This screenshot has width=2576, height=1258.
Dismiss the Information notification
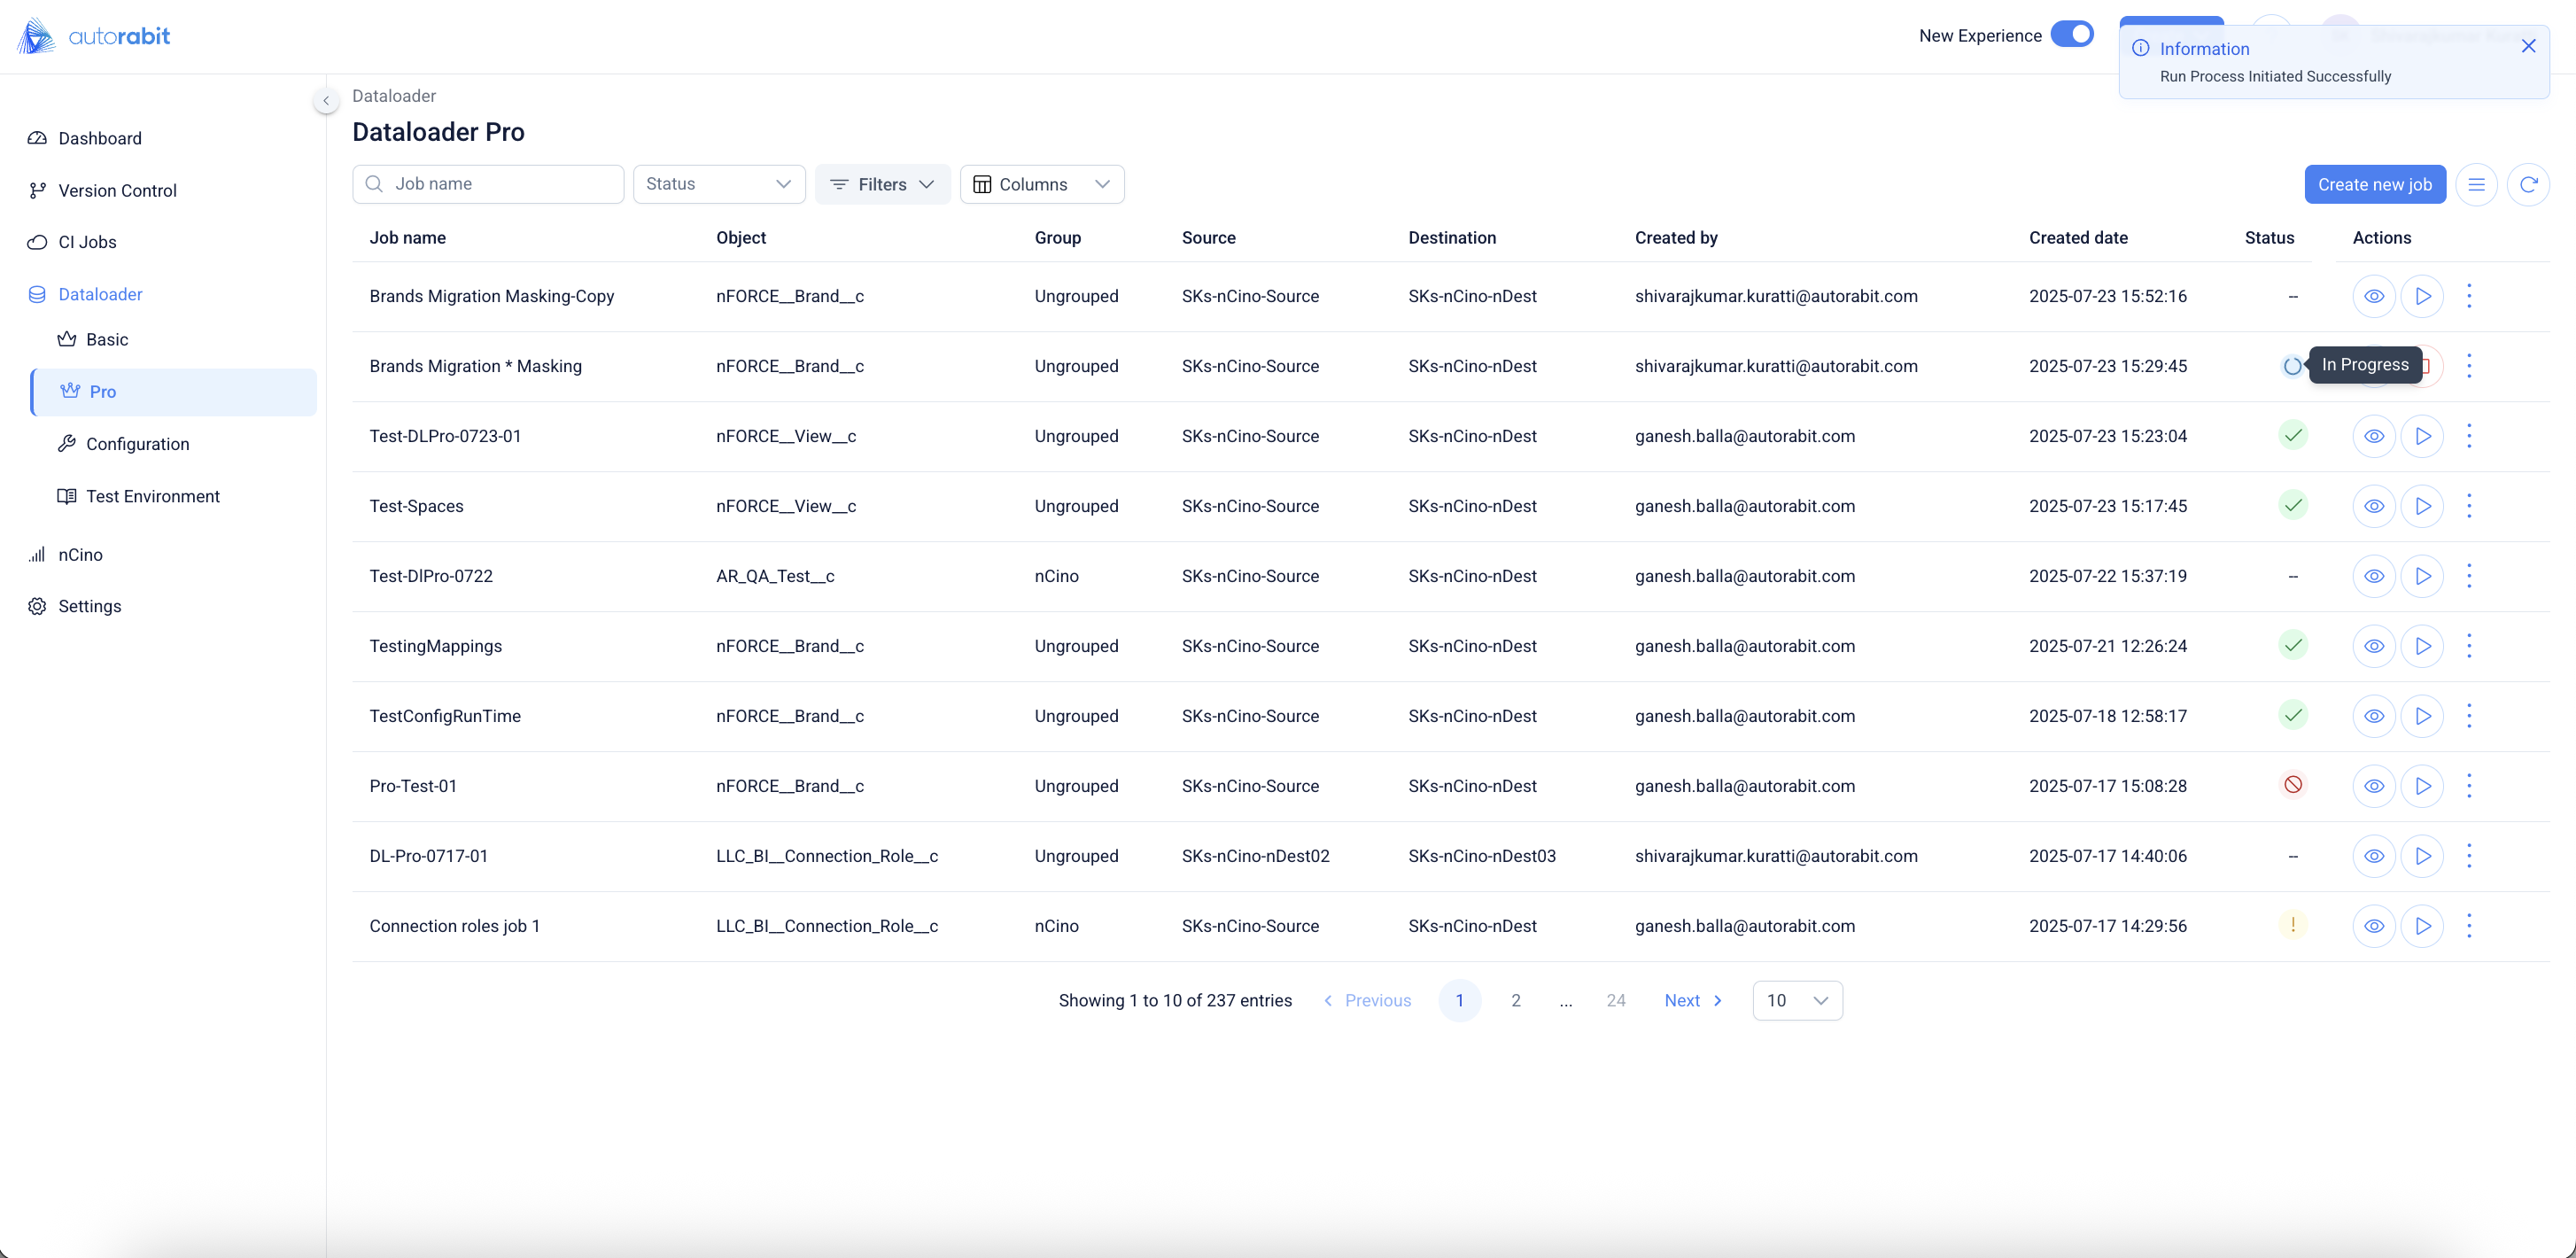2528,46
